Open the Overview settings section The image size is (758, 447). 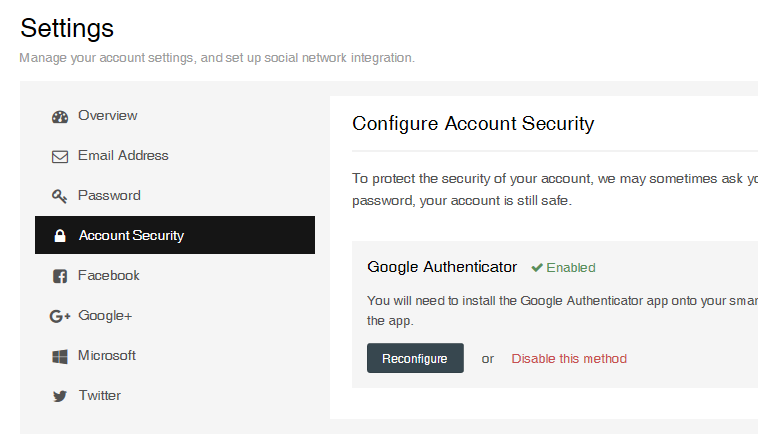pos(108,115)
